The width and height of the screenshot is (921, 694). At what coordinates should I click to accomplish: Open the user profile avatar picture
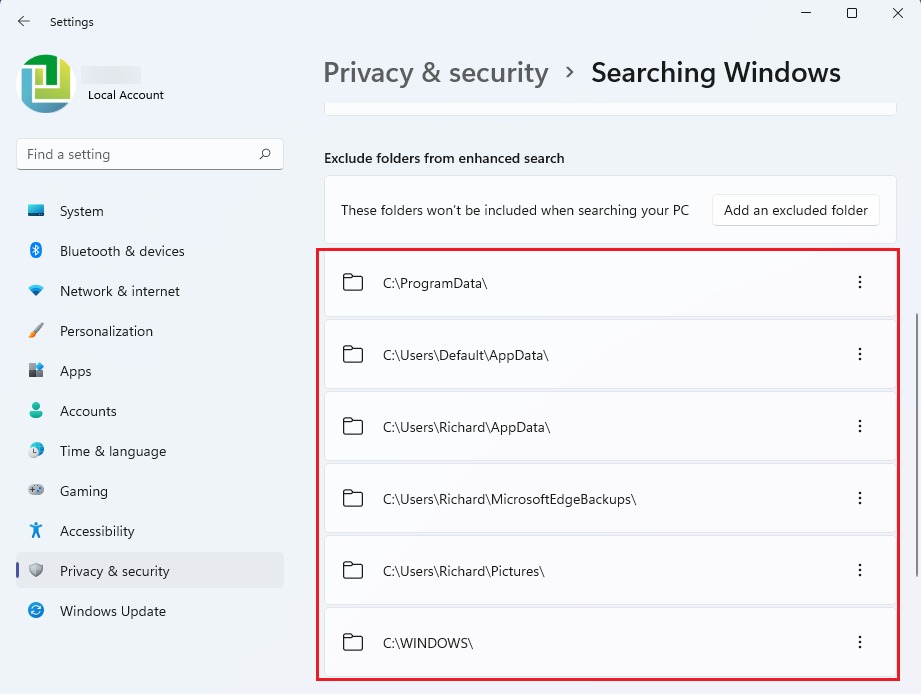[x=46, y=84]
